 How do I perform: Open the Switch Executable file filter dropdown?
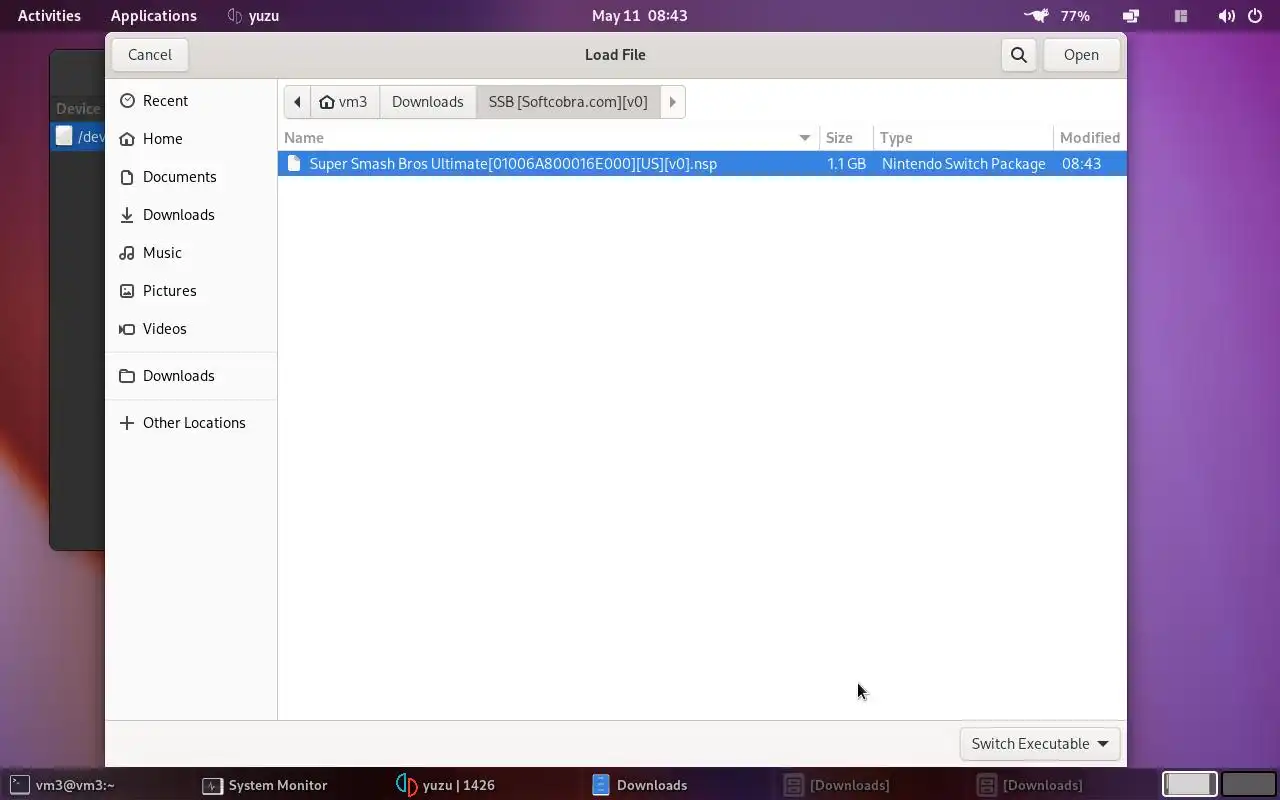pos(1040,743)
